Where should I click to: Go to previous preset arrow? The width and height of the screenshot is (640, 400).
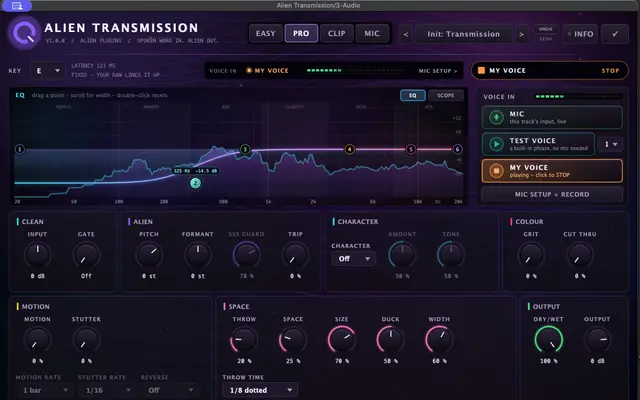click(x=406, y=34)
